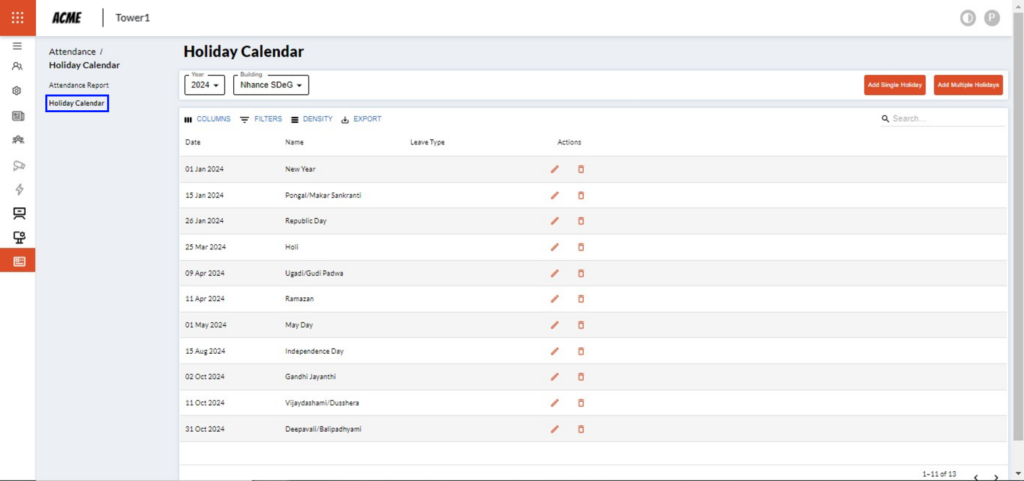Toggle the dark/light theme contrast icon
This screenshot has height=481, width=1024.
coord(967,18)
